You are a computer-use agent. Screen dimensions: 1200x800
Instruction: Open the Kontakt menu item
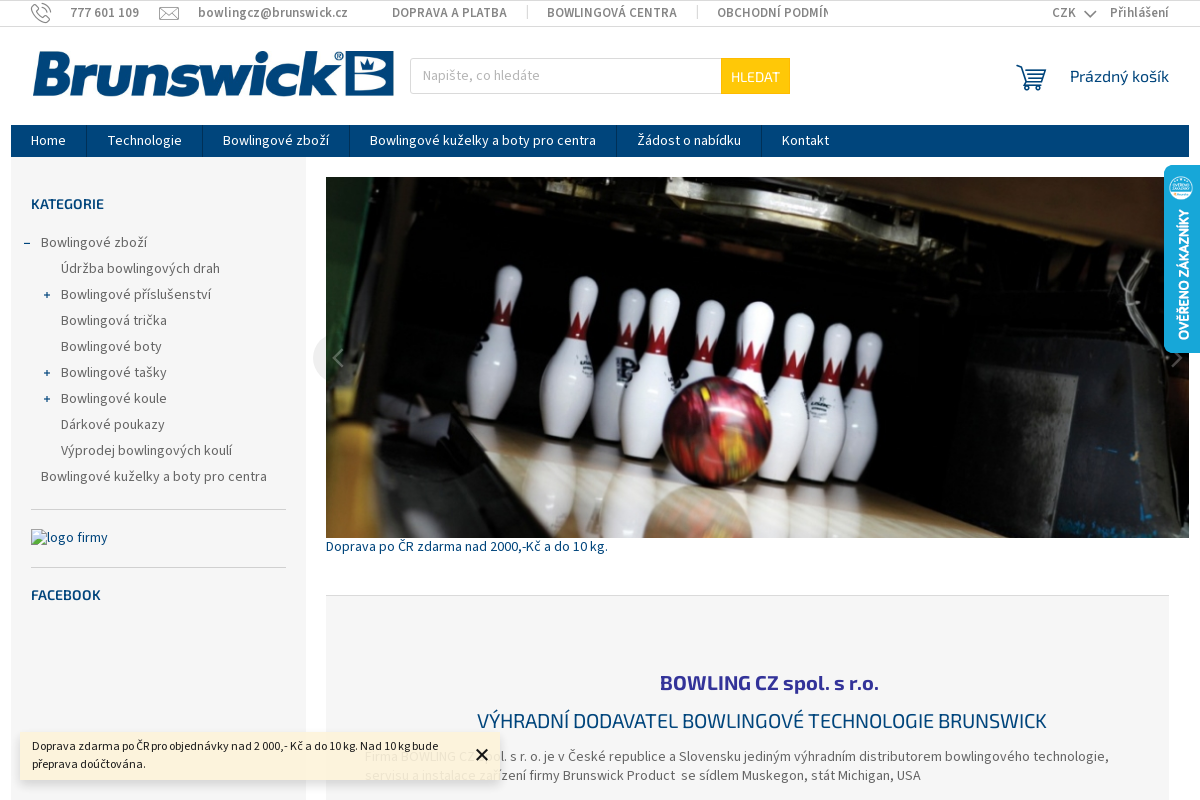click(805, 140)
